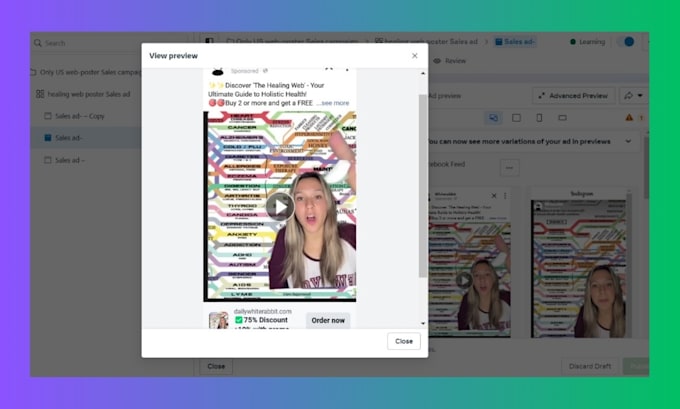Open the dailywhiterabbit.com link in the ad
The height and width of the screenshot is (409, 680).
(262, 311)
